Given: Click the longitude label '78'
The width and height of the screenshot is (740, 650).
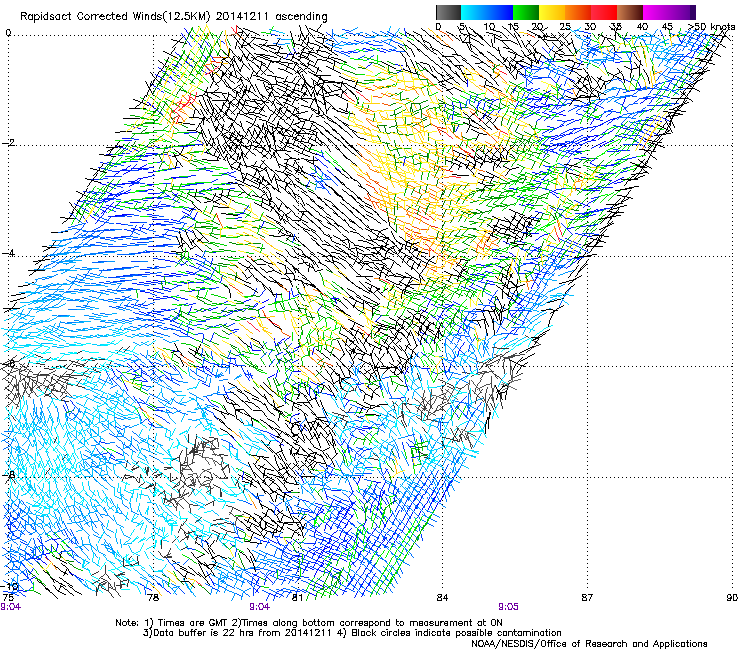Looking at the screenshot, I should [152, 598].
